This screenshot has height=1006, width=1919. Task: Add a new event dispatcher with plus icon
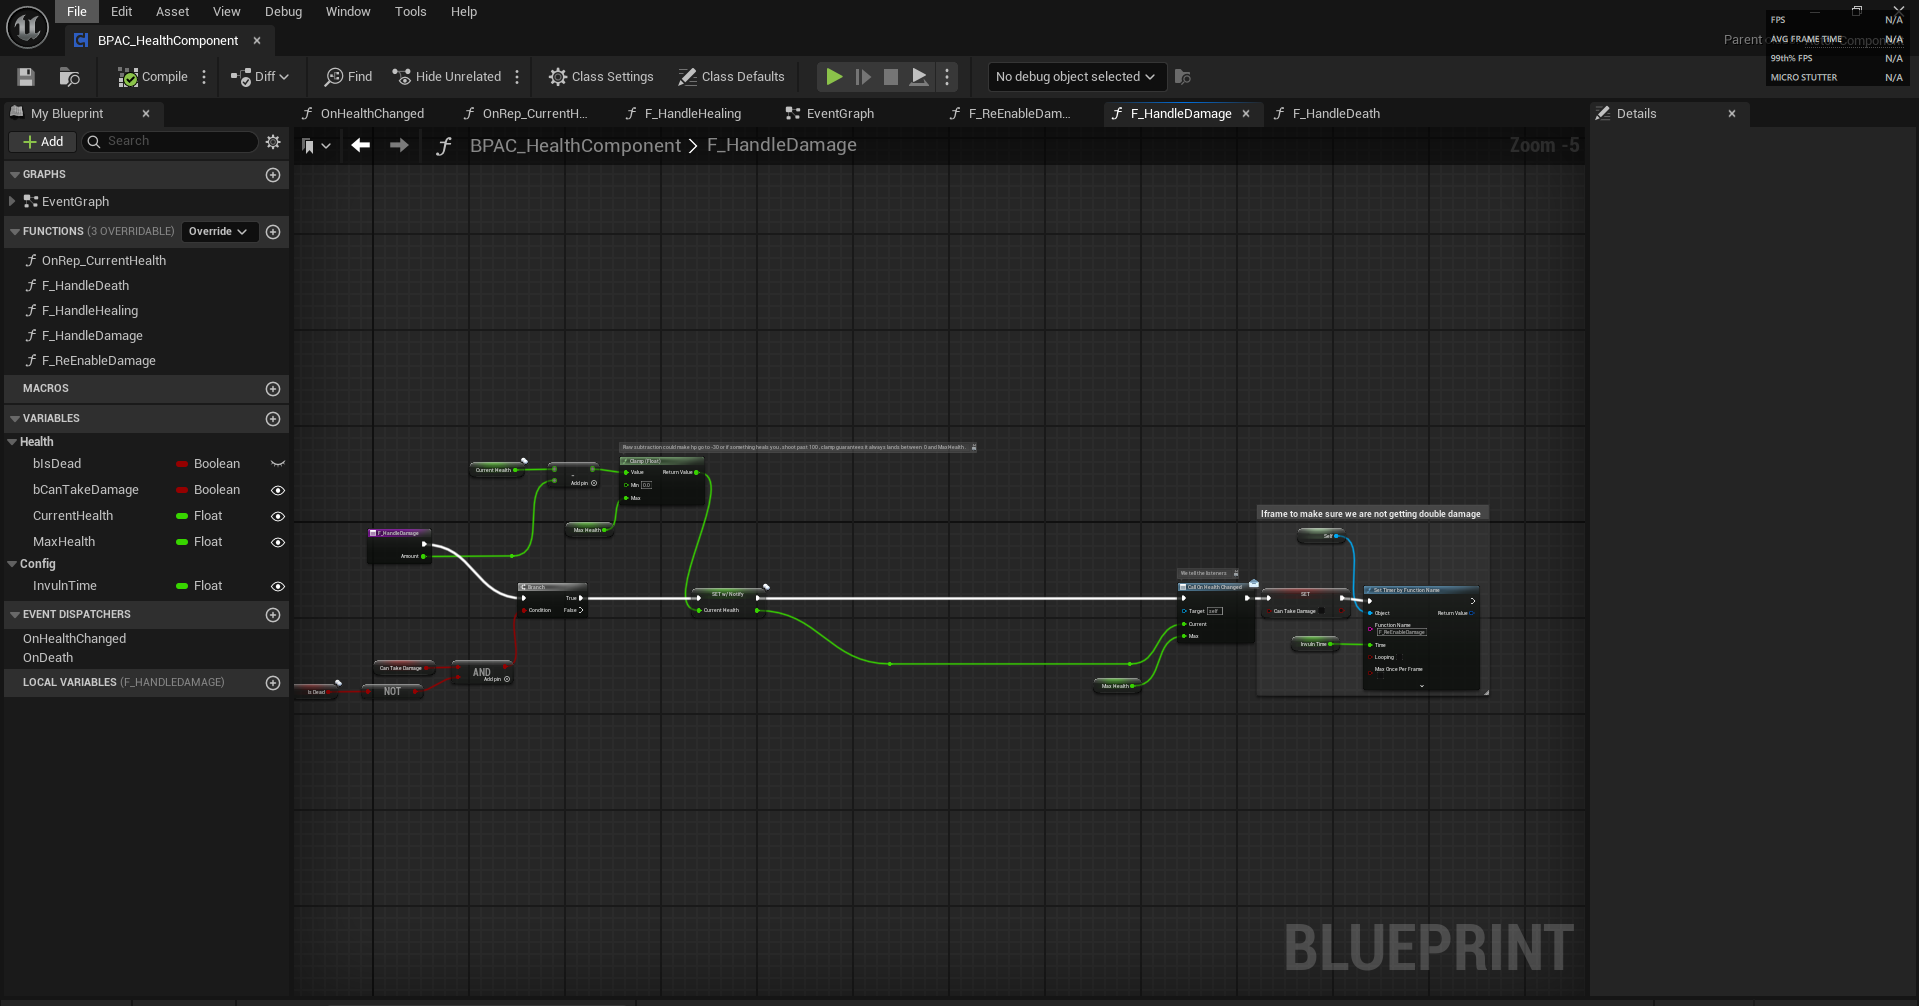tap(273, 615)
